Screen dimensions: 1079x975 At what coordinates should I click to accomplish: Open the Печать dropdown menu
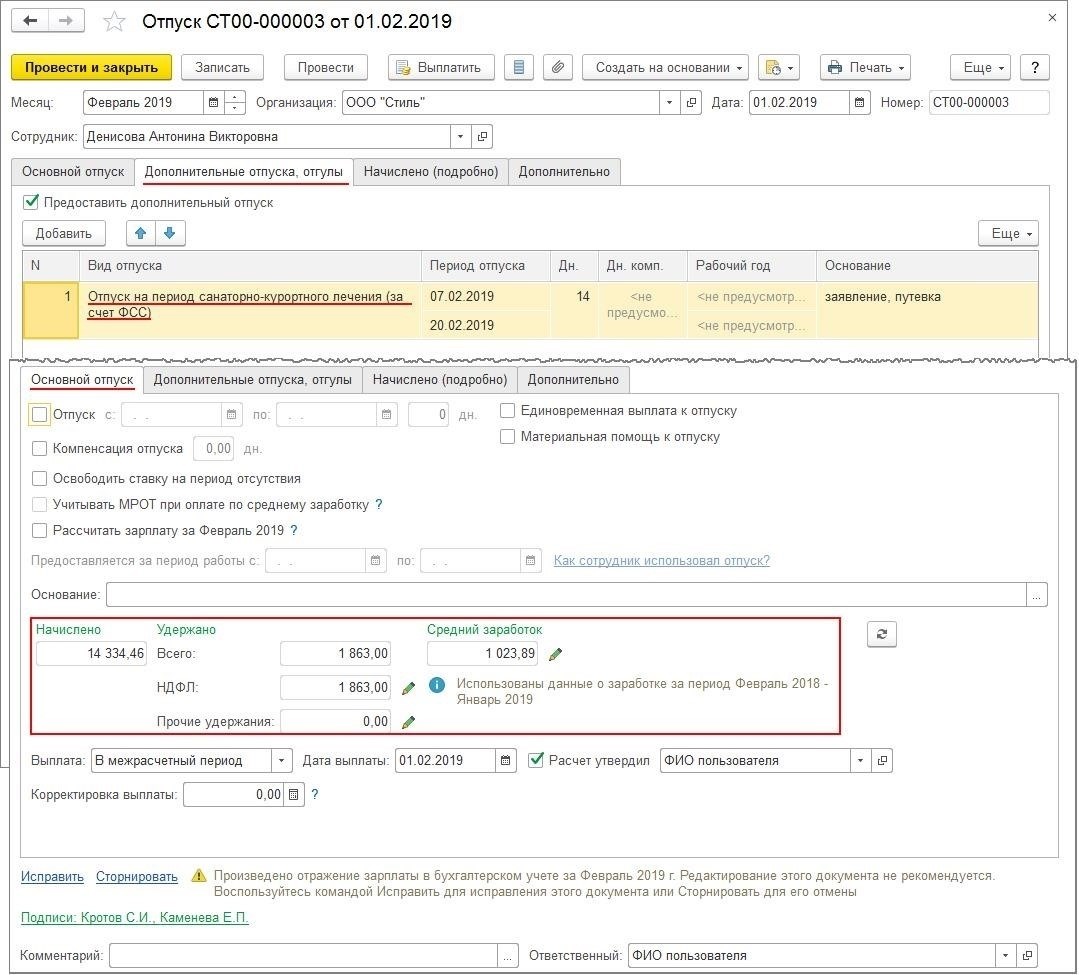(866, 67)
